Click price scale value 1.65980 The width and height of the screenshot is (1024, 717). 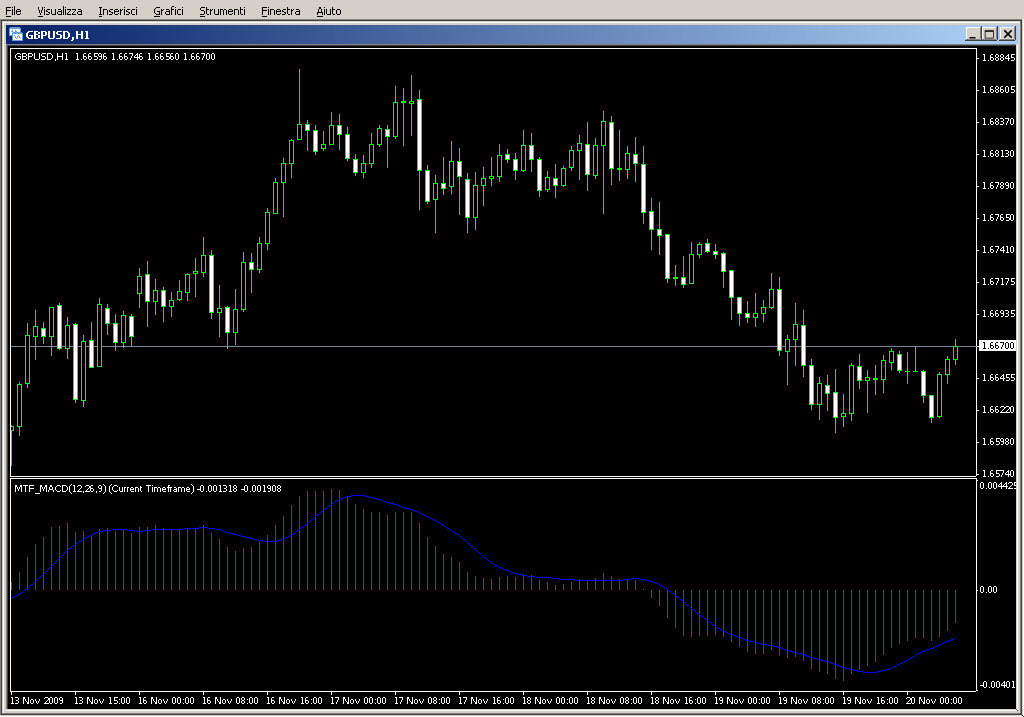(999, 441)
